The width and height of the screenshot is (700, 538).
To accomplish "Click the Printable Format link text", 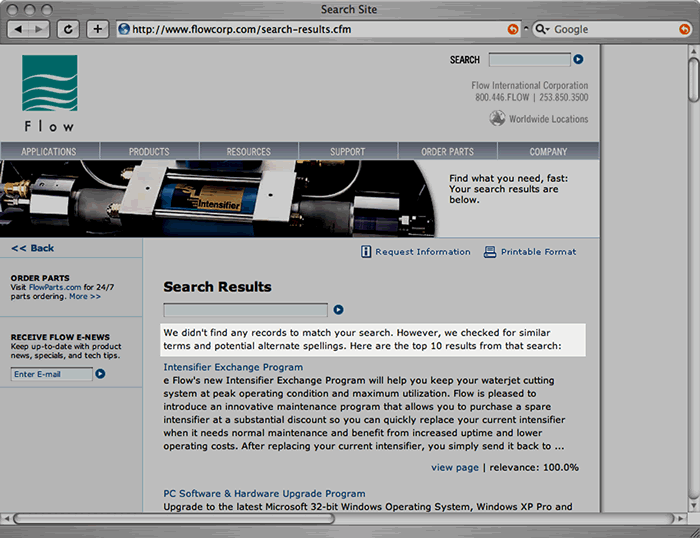I will click(538, 252).
